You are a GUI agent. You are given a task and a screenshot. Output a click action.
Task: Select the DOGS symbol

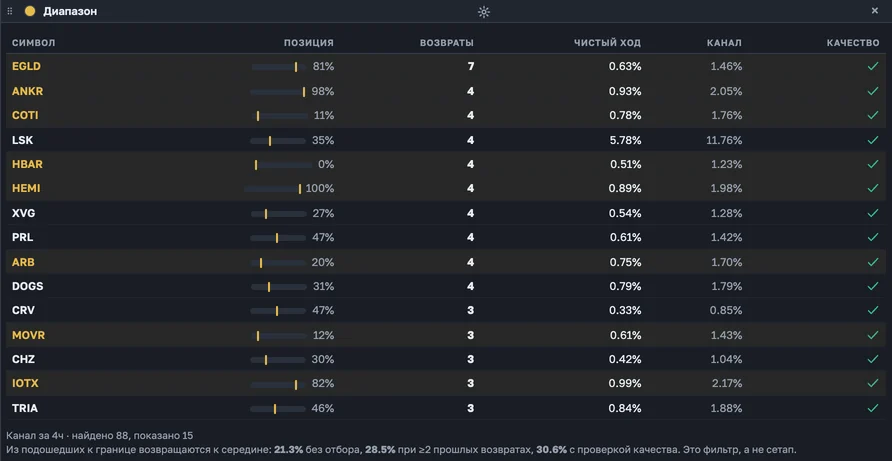coord(27,286)
